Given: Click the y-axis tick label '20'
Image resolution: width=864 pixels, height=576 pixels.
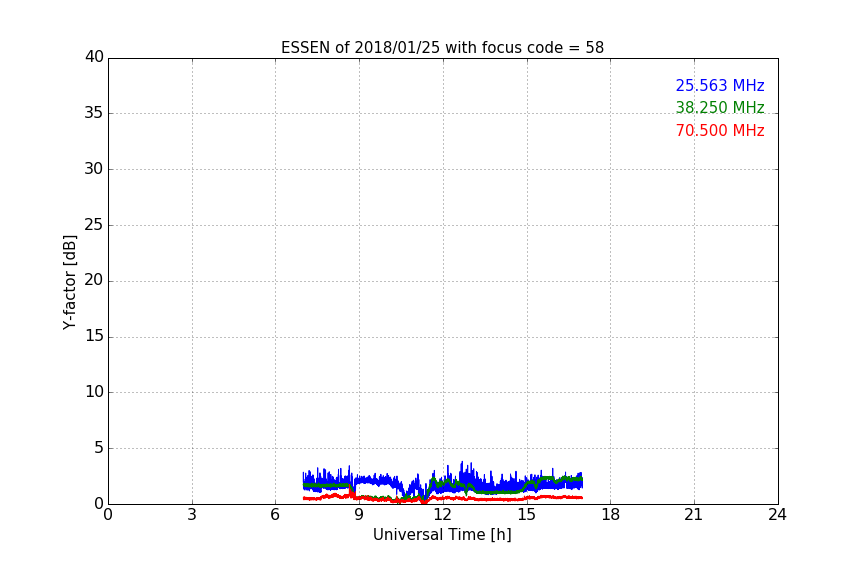Looking at the screenshot, I should pos(94,280).
